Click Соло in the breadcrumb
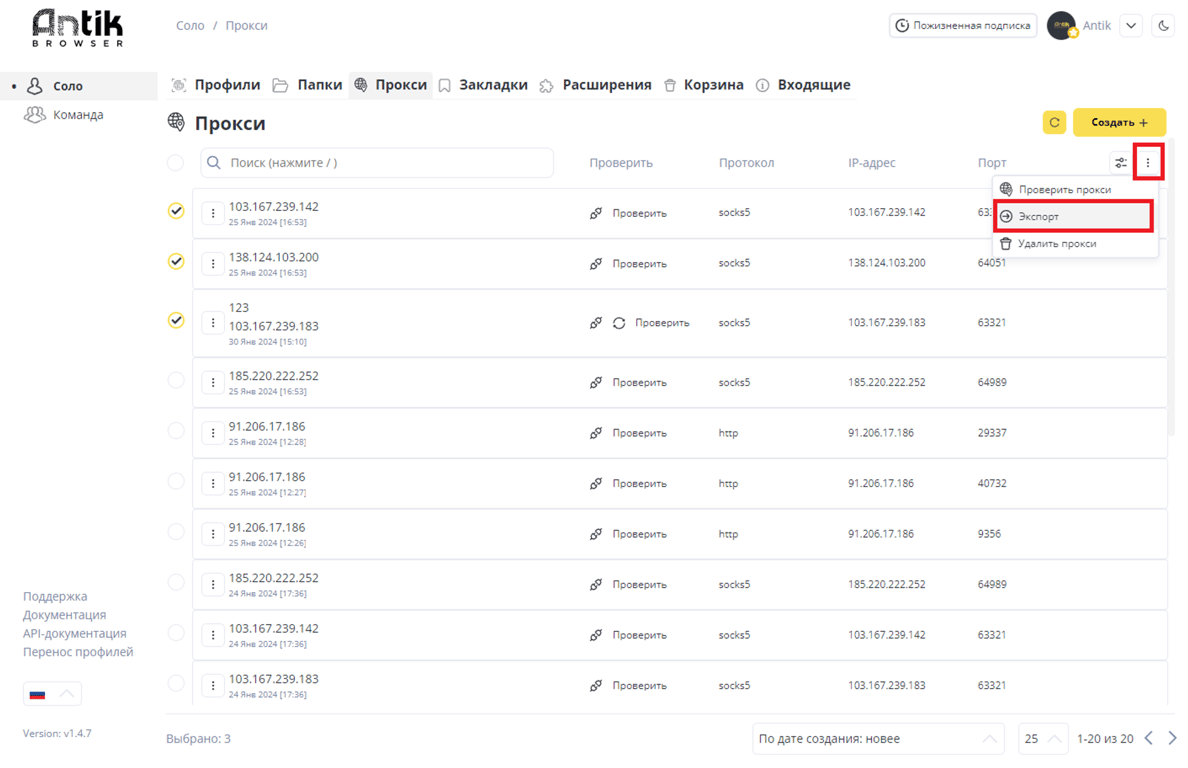The height and width of the screenshot is (768, 1188). pos(190,26)
